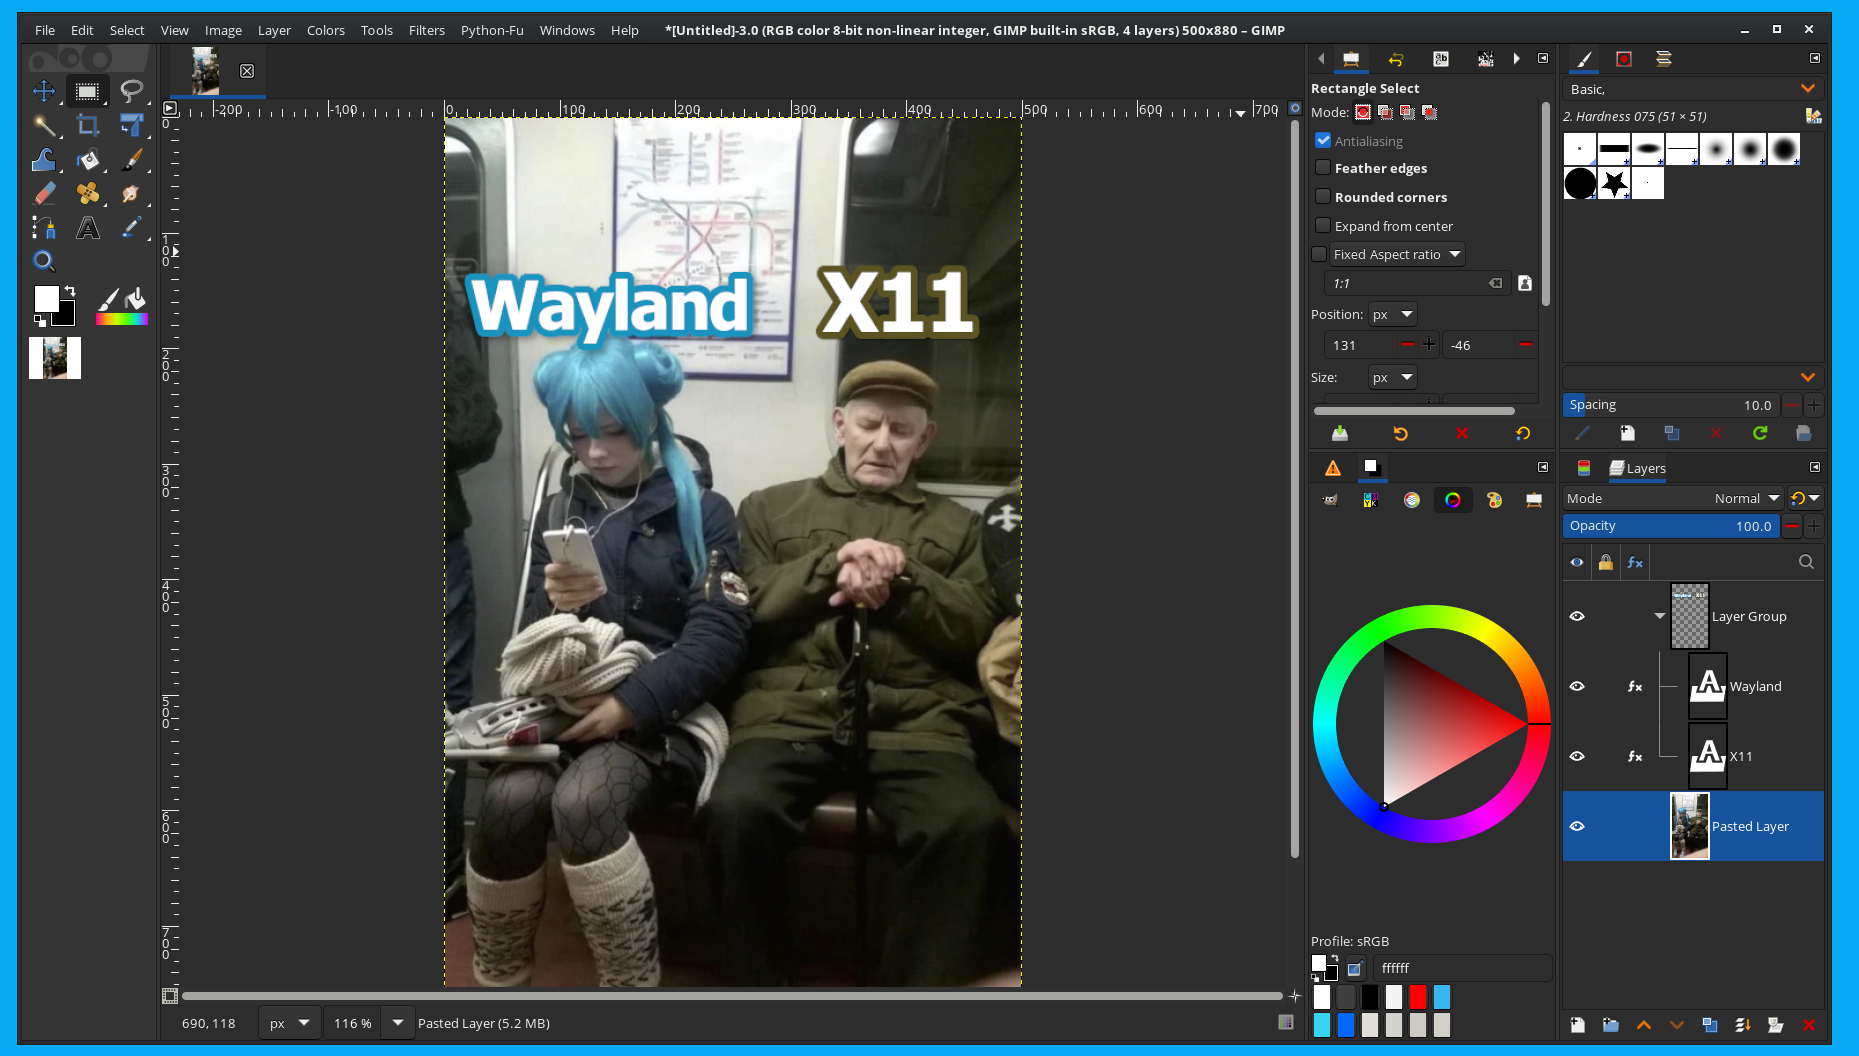Select the Heal bandage tool
Screen dimensions: 1859x1056
click(x=88, y=193)
